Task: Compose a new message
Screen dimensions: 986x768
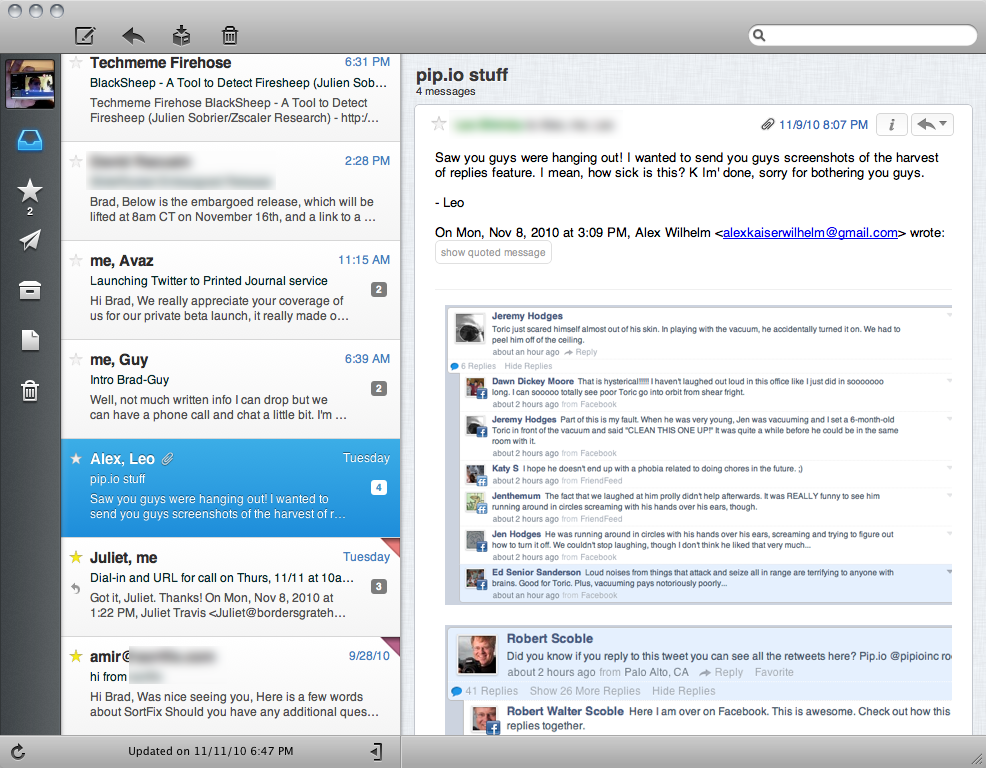Action: pos(85,35)
